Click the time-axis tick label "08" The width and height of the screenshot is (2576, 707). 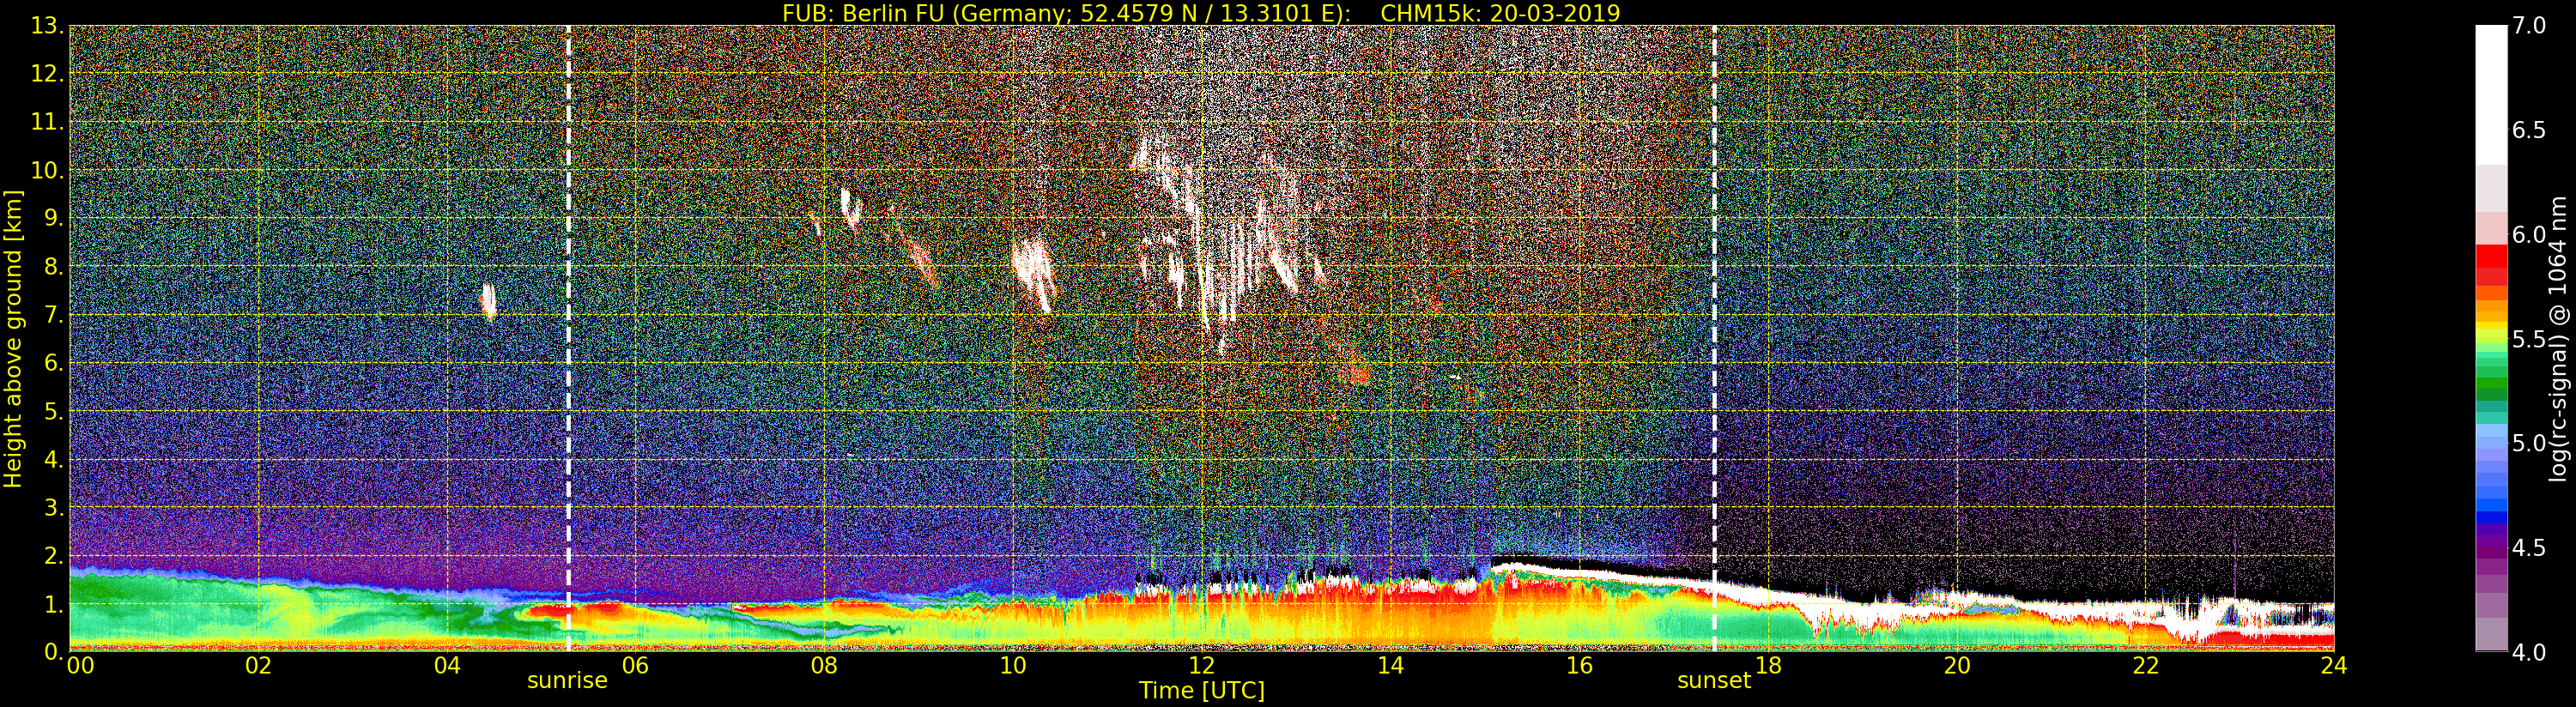point(824,666)
